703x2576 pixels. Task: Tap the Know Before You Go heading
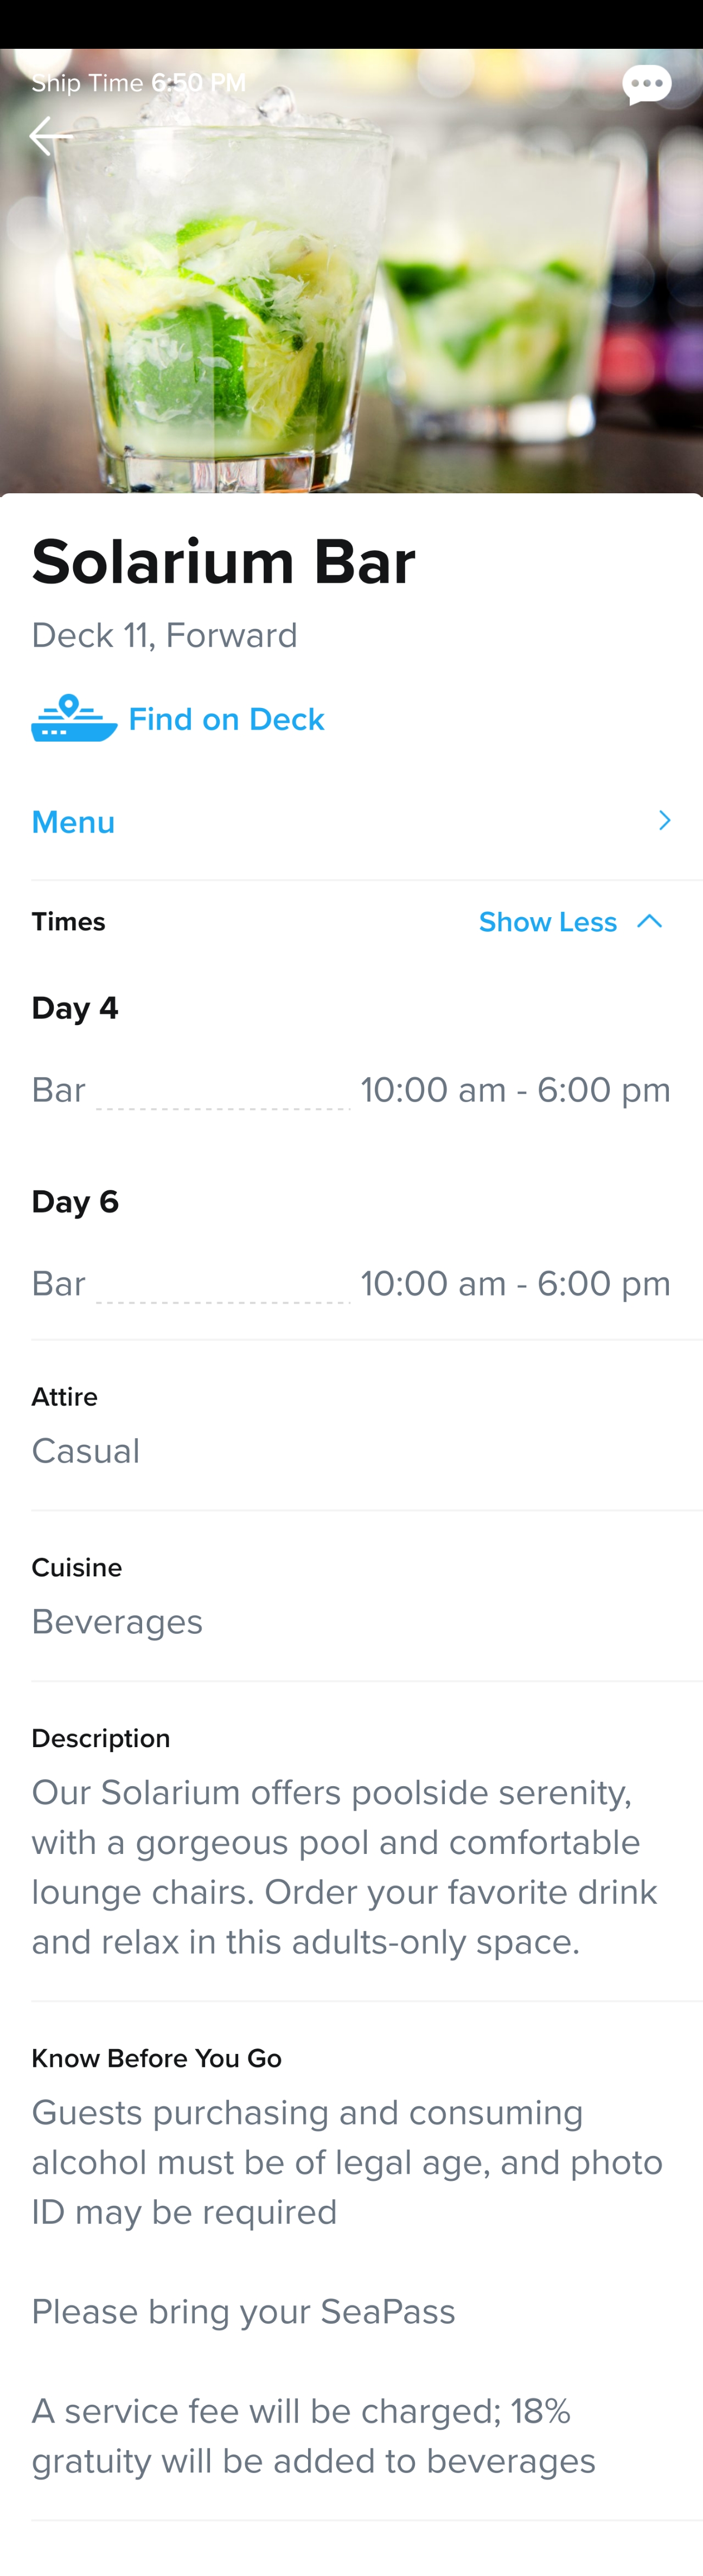click(x=156, y=2059)
